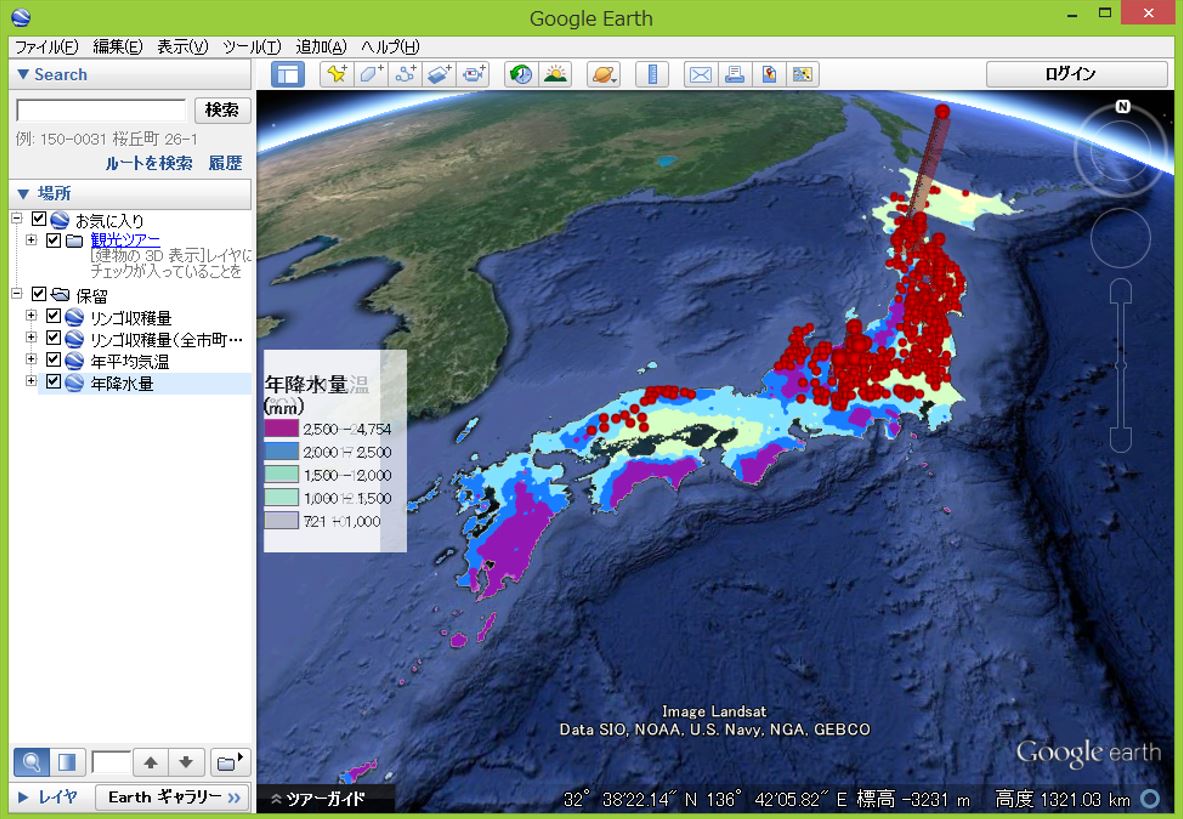1183x819 pixels.
Task: Open the ツール(T) menu
Action: coord(252,47)
